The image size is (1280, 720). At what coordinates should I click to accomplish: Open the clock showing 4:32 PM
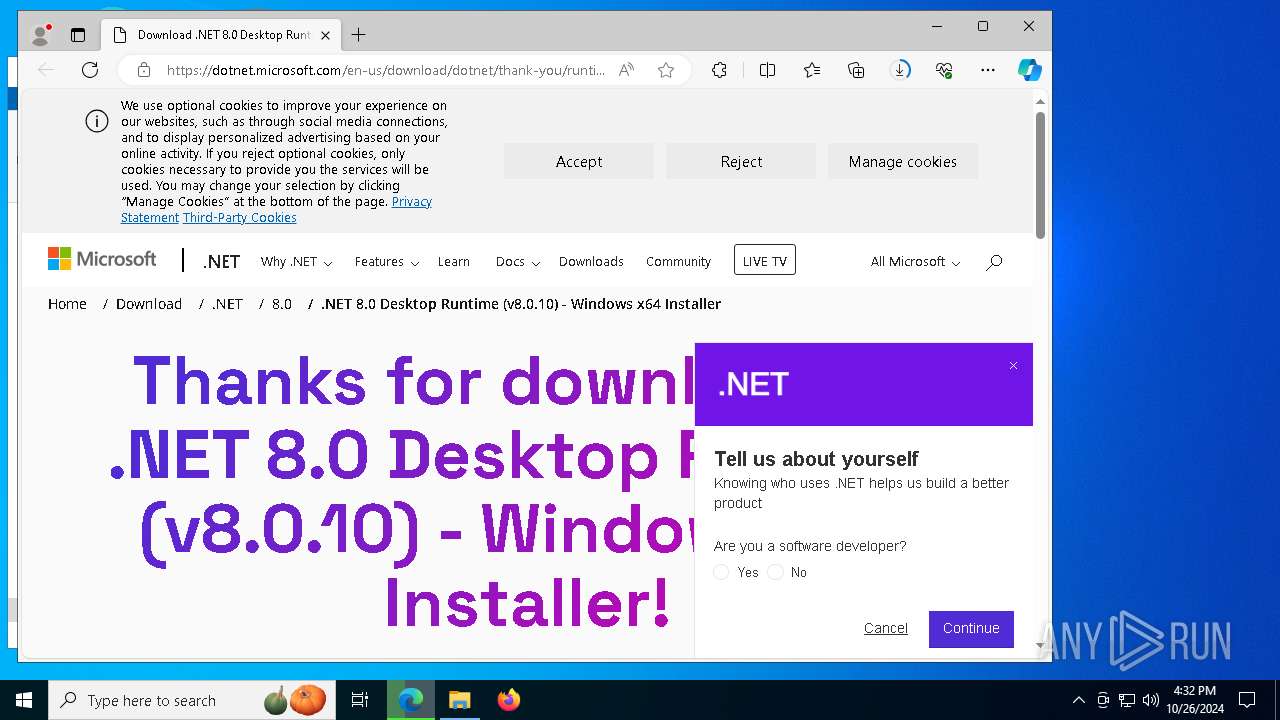[x=1194, y=699]
